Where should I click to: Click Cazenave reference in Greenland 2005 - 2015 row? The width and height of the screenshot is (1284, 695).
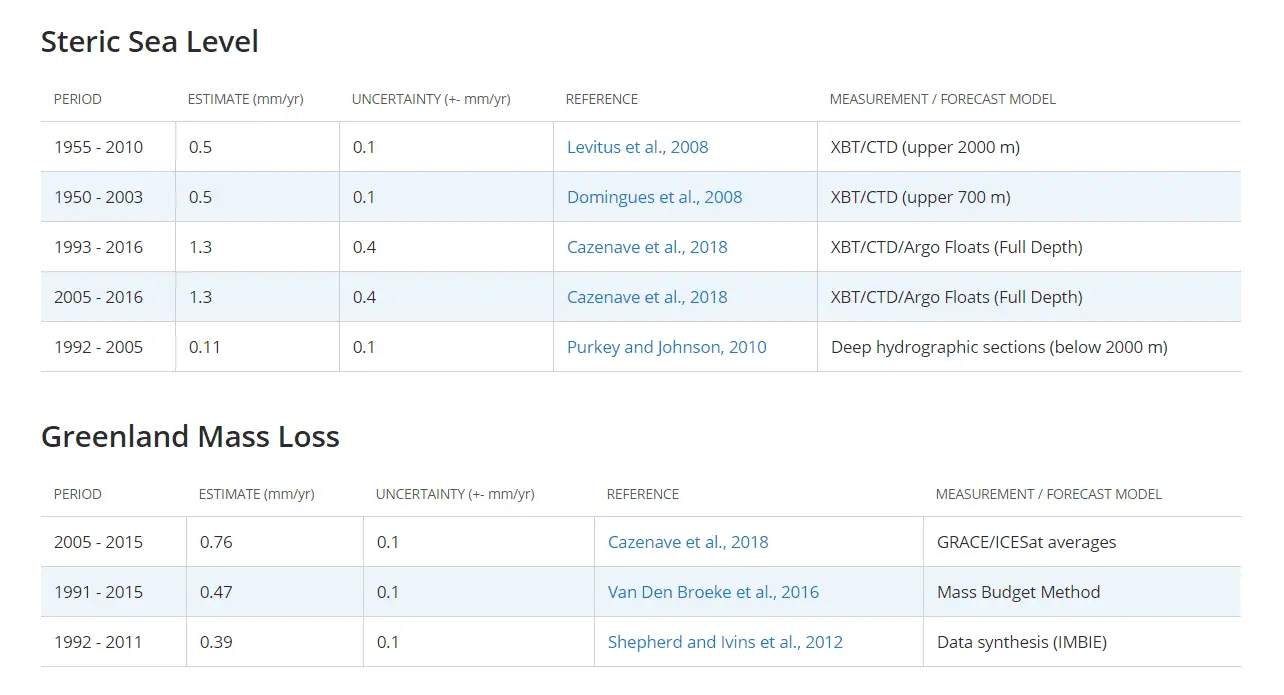pyautogui.click(x=688, y=542)
